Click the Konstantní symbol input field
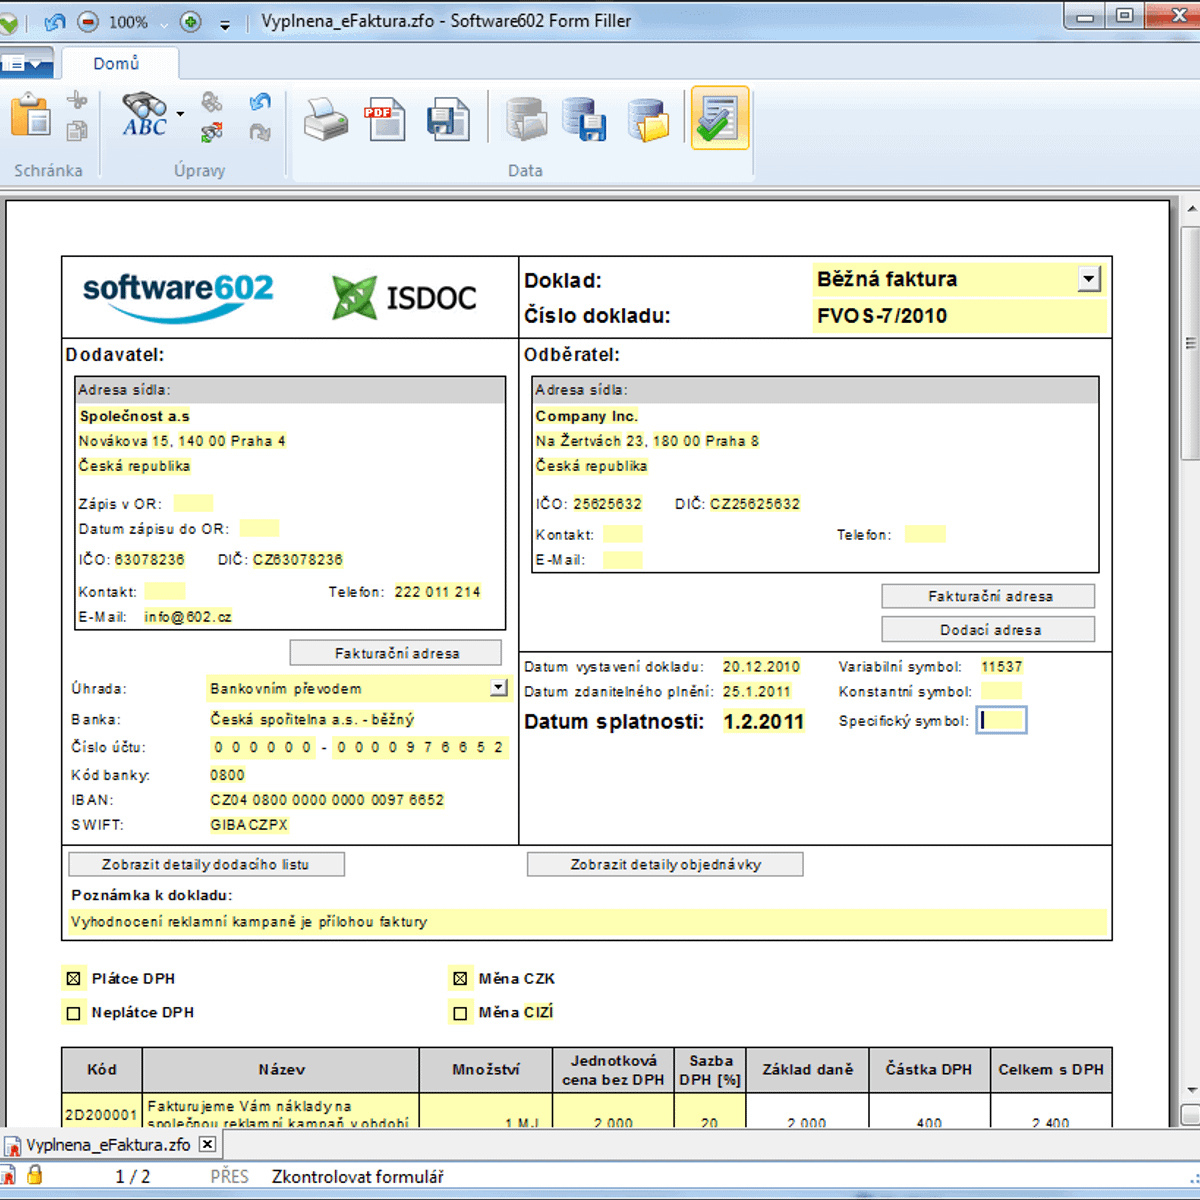 point(1001,692)
